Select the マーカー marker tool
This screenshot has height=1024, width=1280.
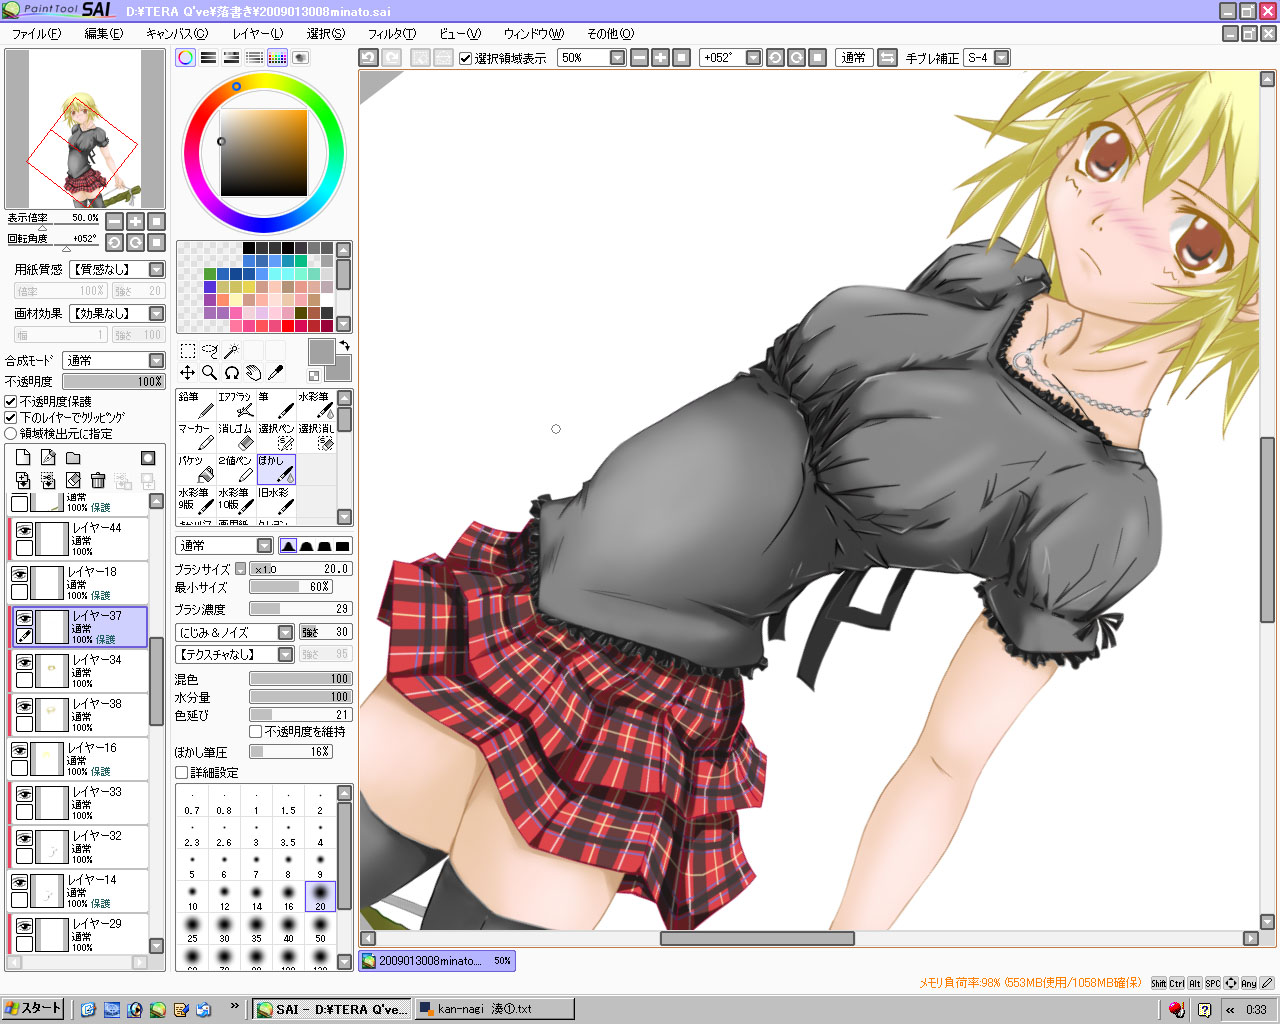[x=196, y=437]
